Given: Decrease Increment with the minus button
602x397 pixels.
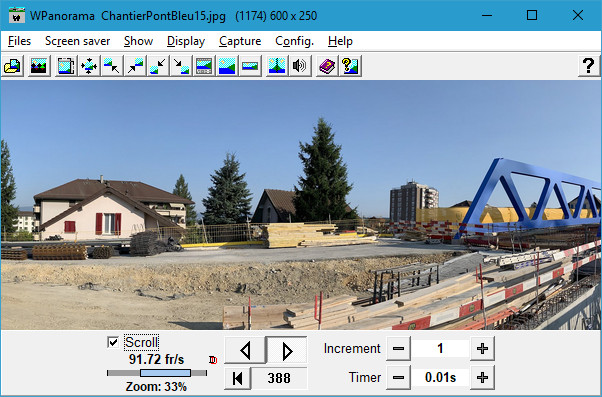Looking at the screenshot, I should click(398, 349).
